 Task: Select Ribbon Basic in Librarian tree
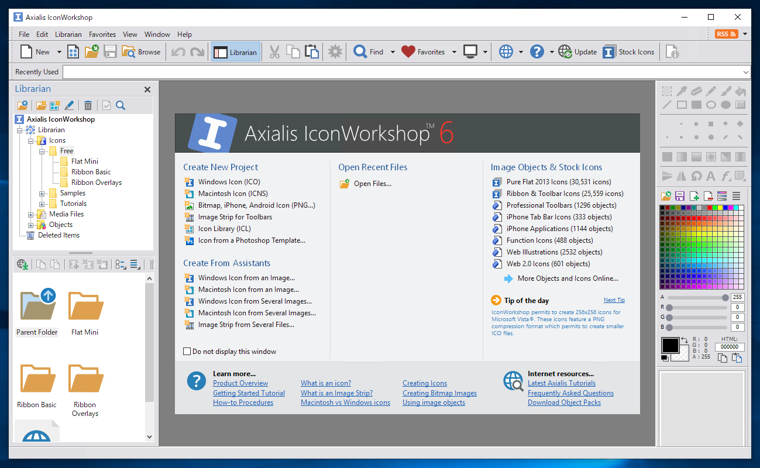pos(91,172)
